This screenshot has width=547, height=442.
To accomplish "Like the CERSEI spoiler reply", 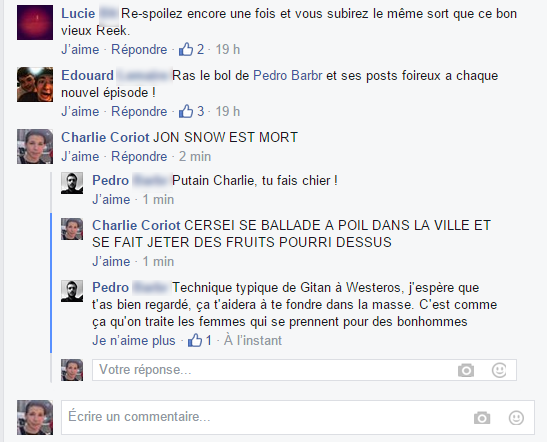I will click(x=111, y=261).
